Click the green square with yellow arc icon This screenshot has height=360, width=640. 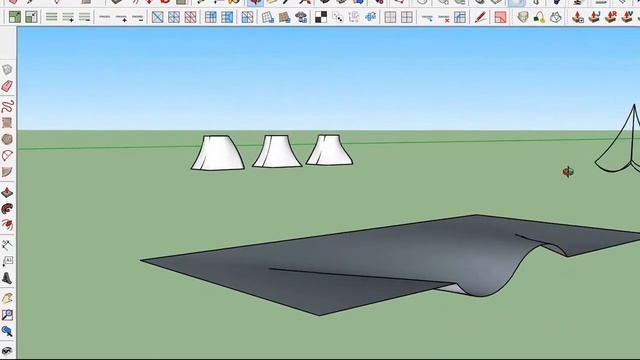(x=539, y=17)
